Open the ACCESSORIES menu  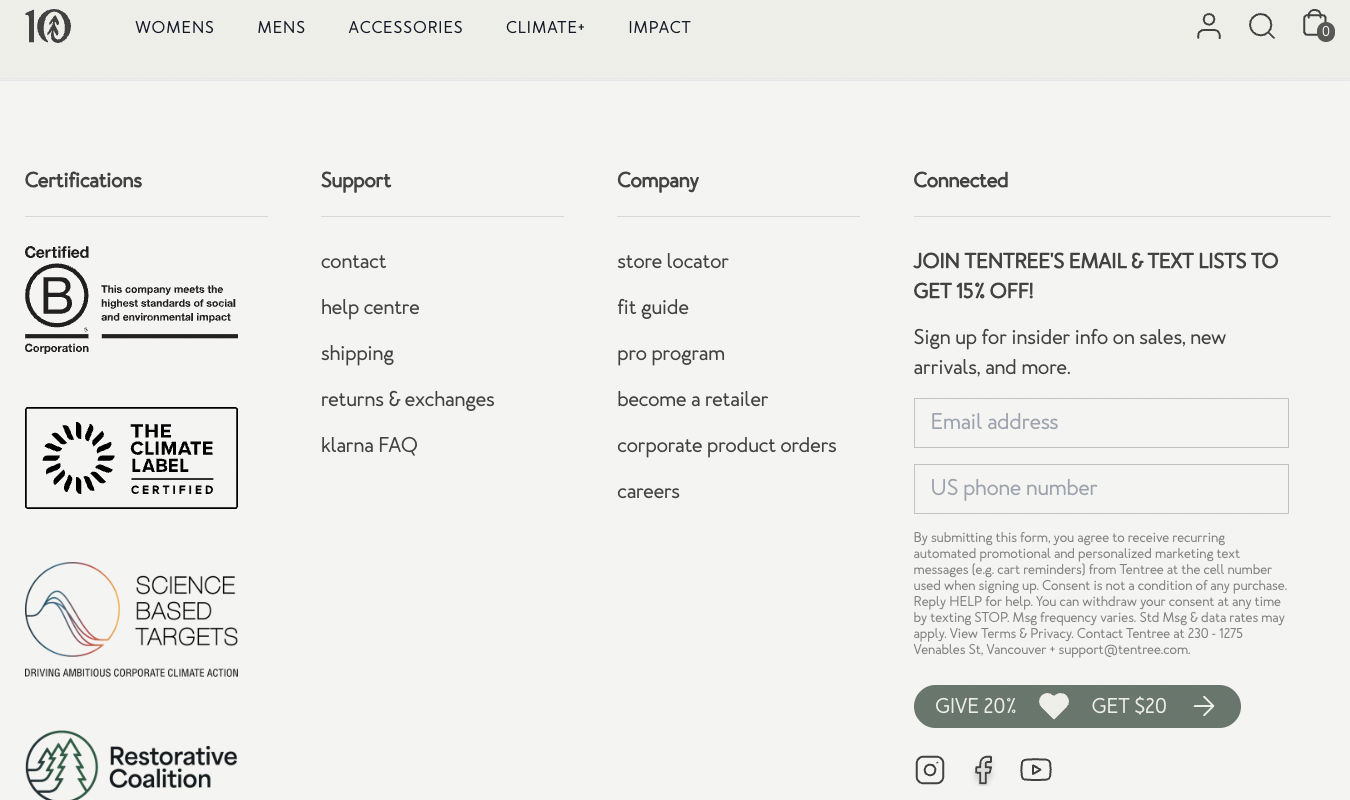406,27
